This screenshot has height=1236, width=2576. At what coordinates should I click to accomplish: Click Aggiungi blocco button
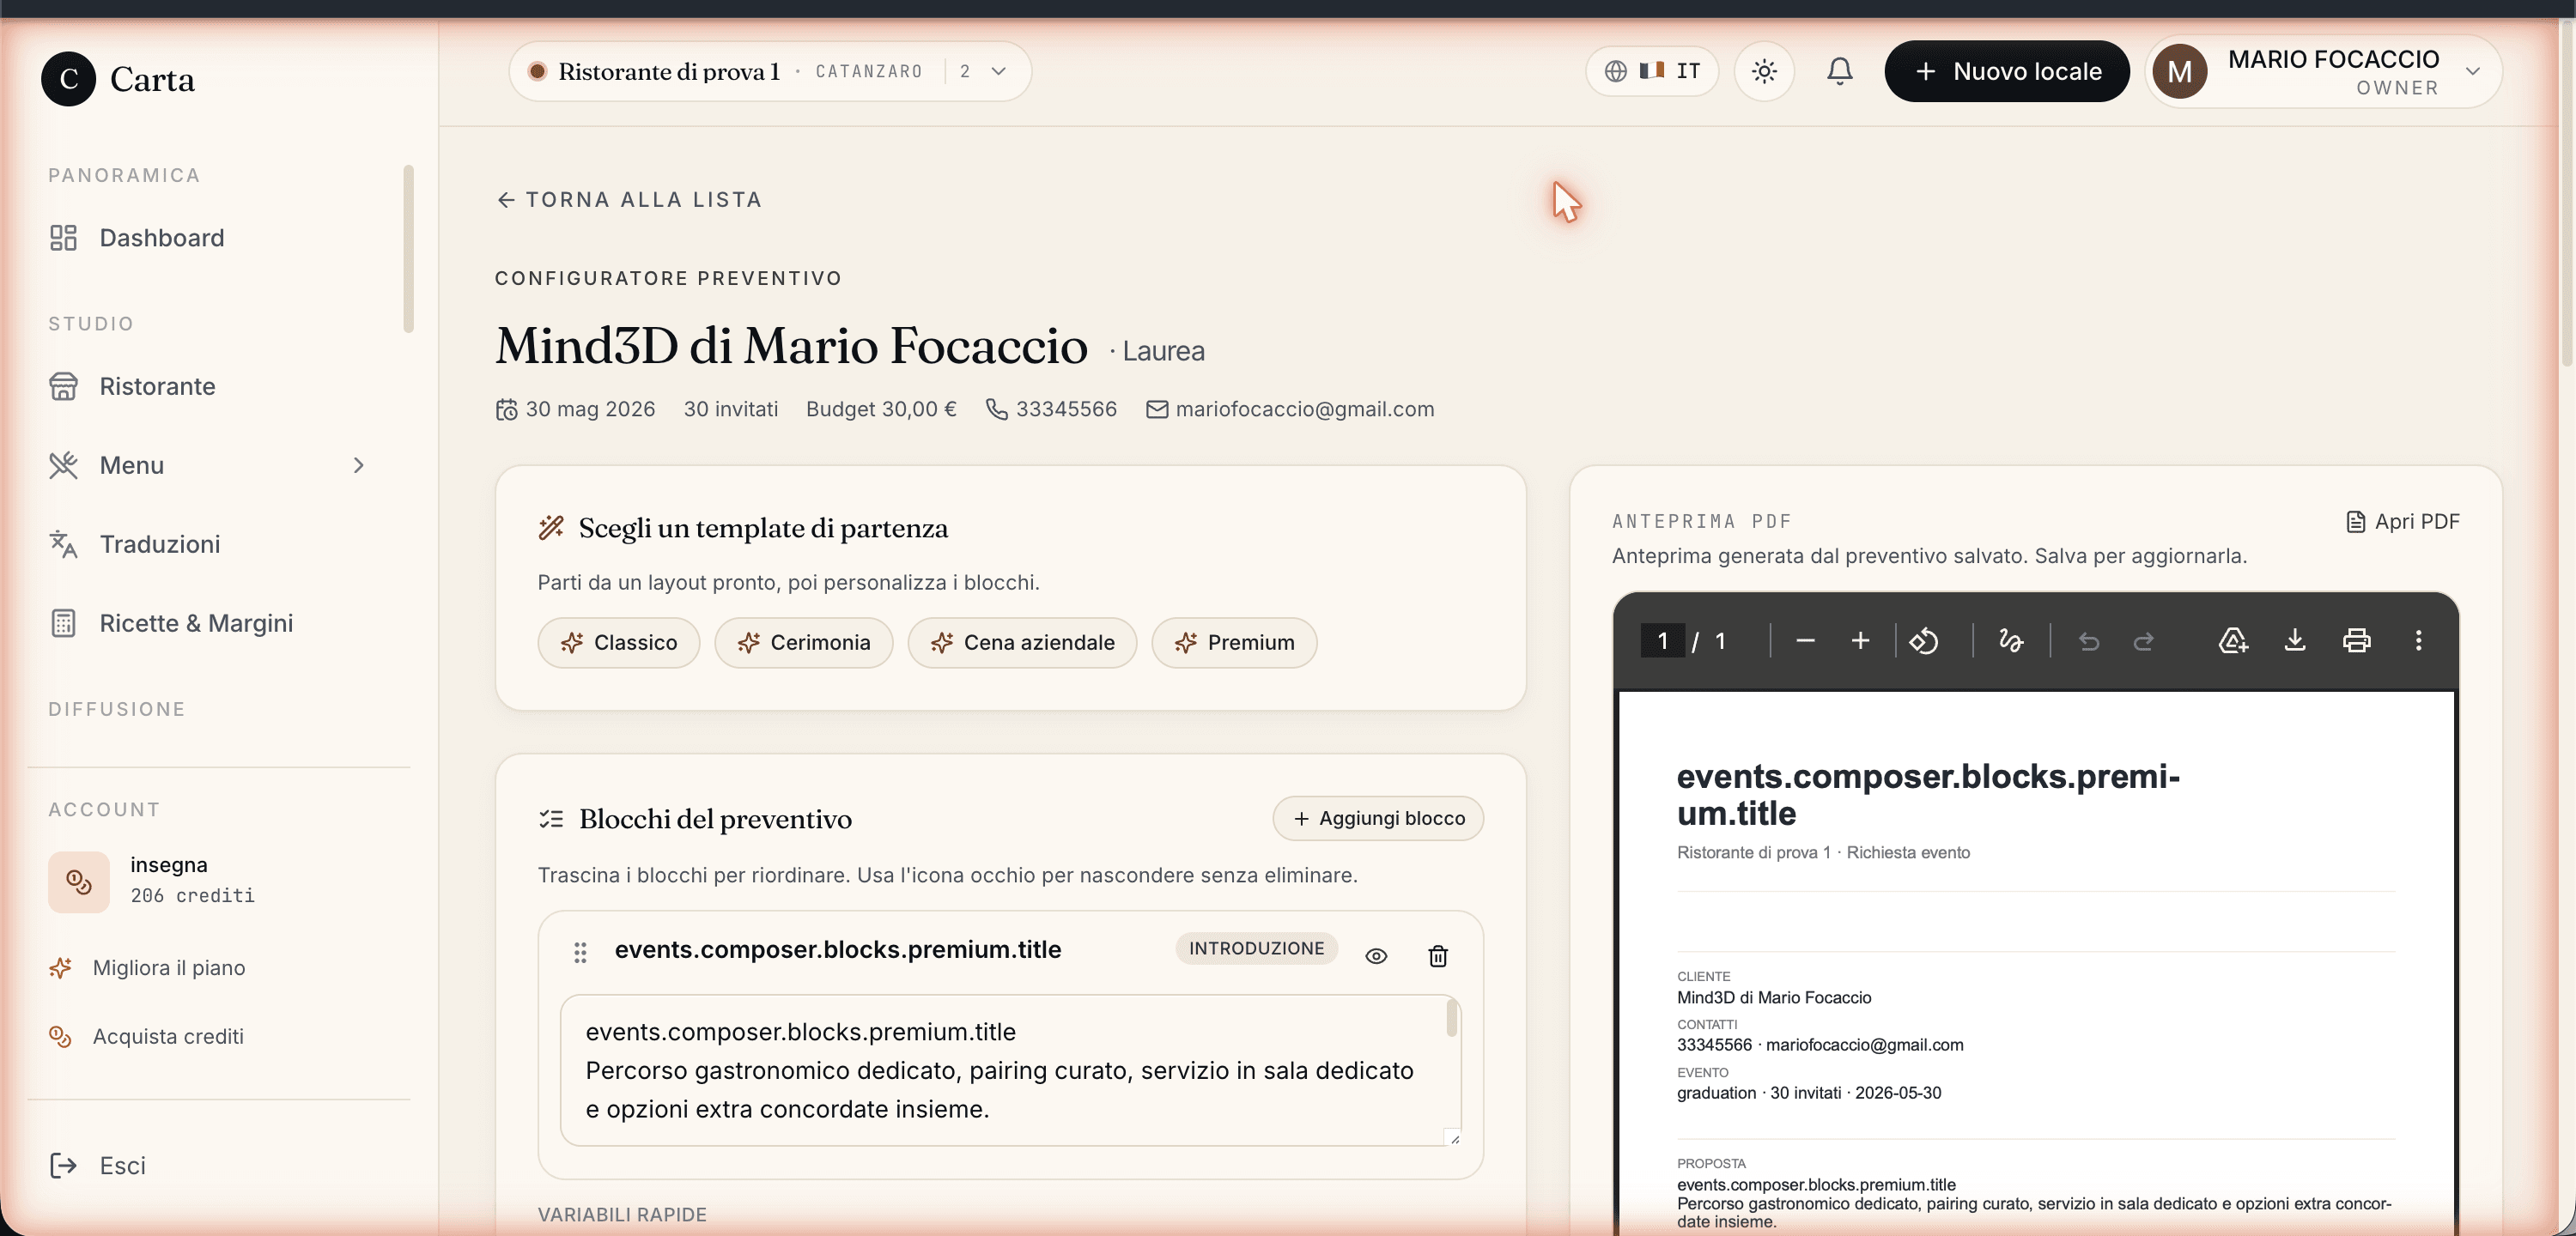point(1378,818)
